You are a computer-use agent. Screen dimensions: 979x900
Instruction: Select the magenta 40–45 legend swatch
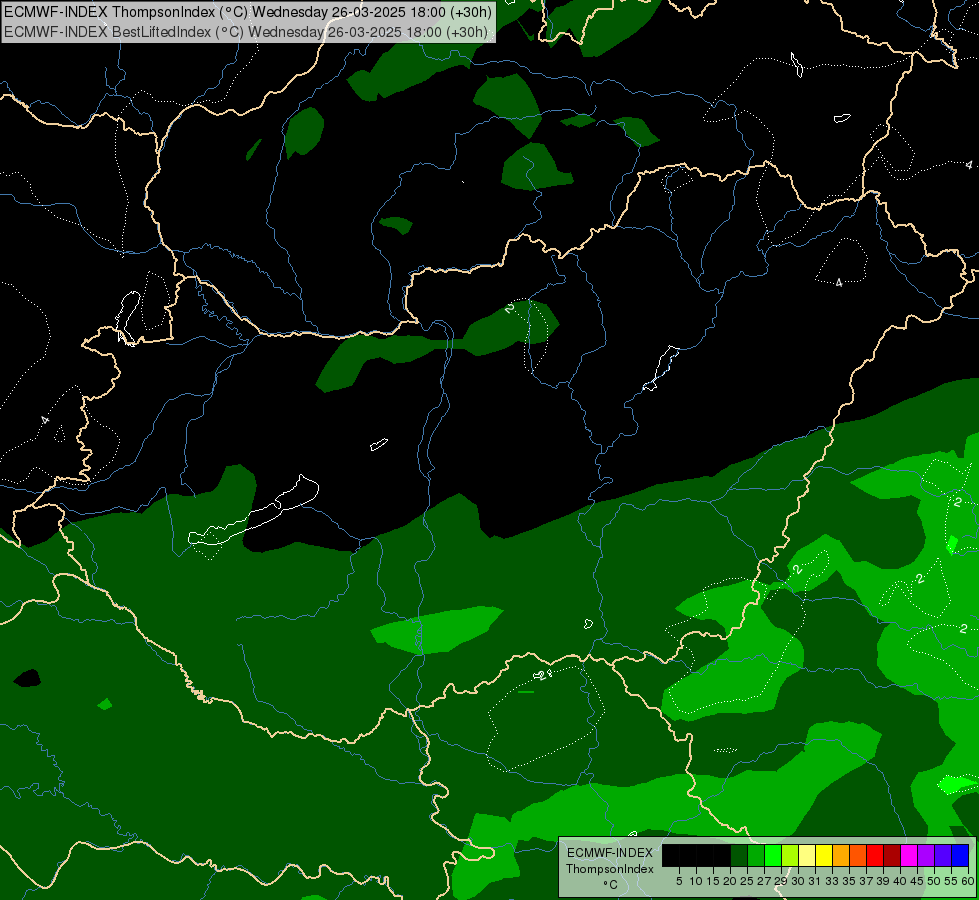coord(909,855)
